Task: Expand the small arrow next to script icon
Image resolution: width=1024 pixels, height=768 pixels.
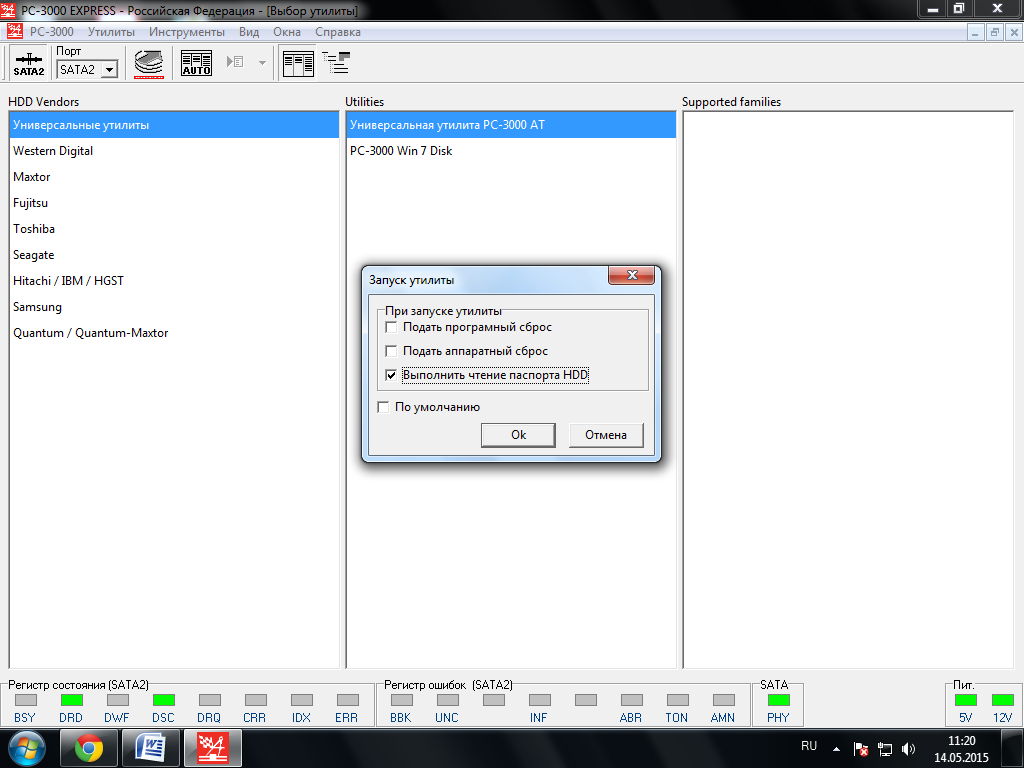Action: click(x=263, y=63)
